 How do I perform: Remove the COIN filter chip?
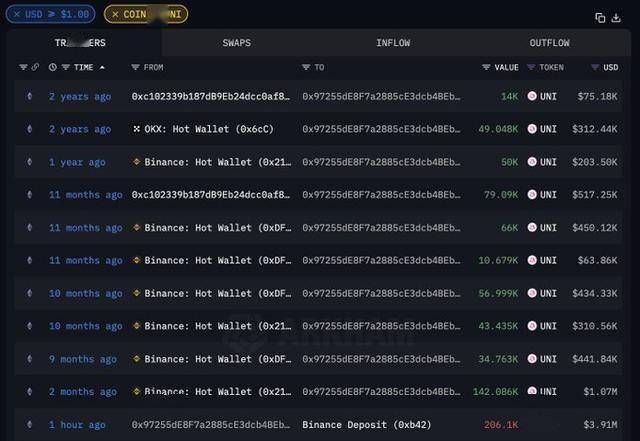115,14
